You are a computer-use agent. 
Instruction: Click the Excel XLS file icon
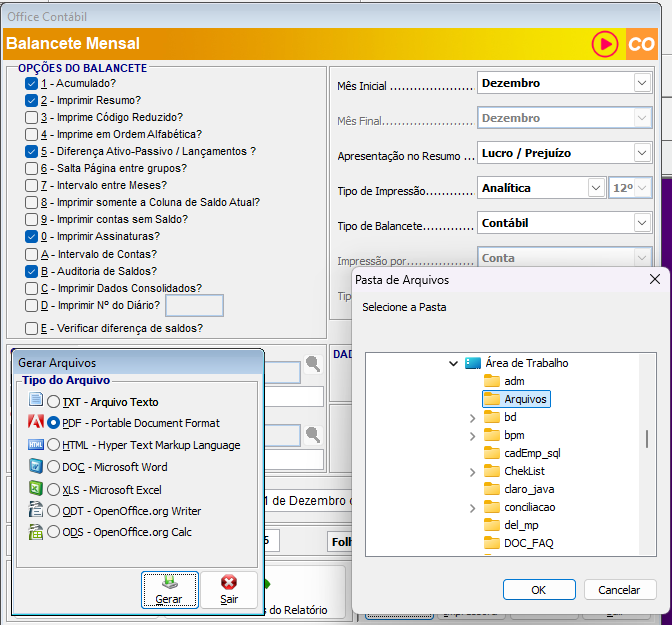[x=36, y=489]
